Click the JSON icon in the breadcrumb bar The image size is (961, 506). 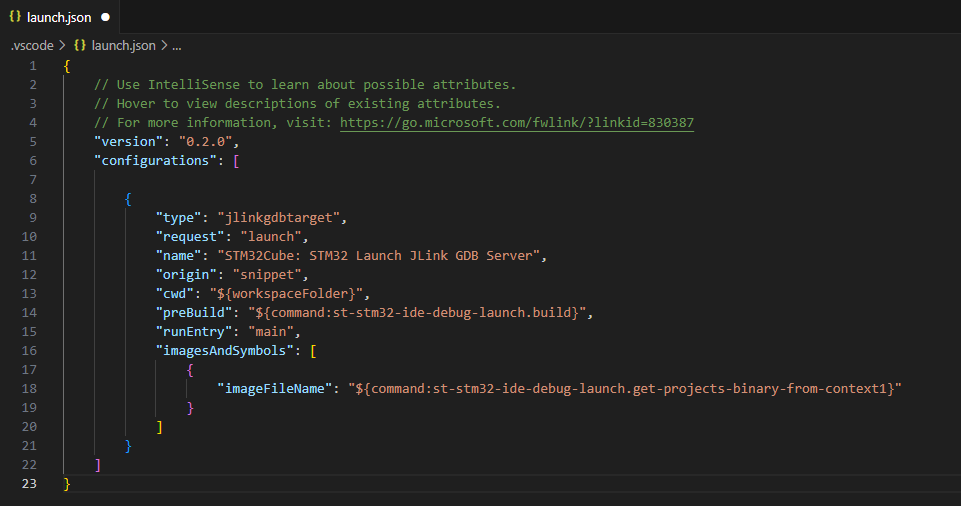click(x=79, y=45)
